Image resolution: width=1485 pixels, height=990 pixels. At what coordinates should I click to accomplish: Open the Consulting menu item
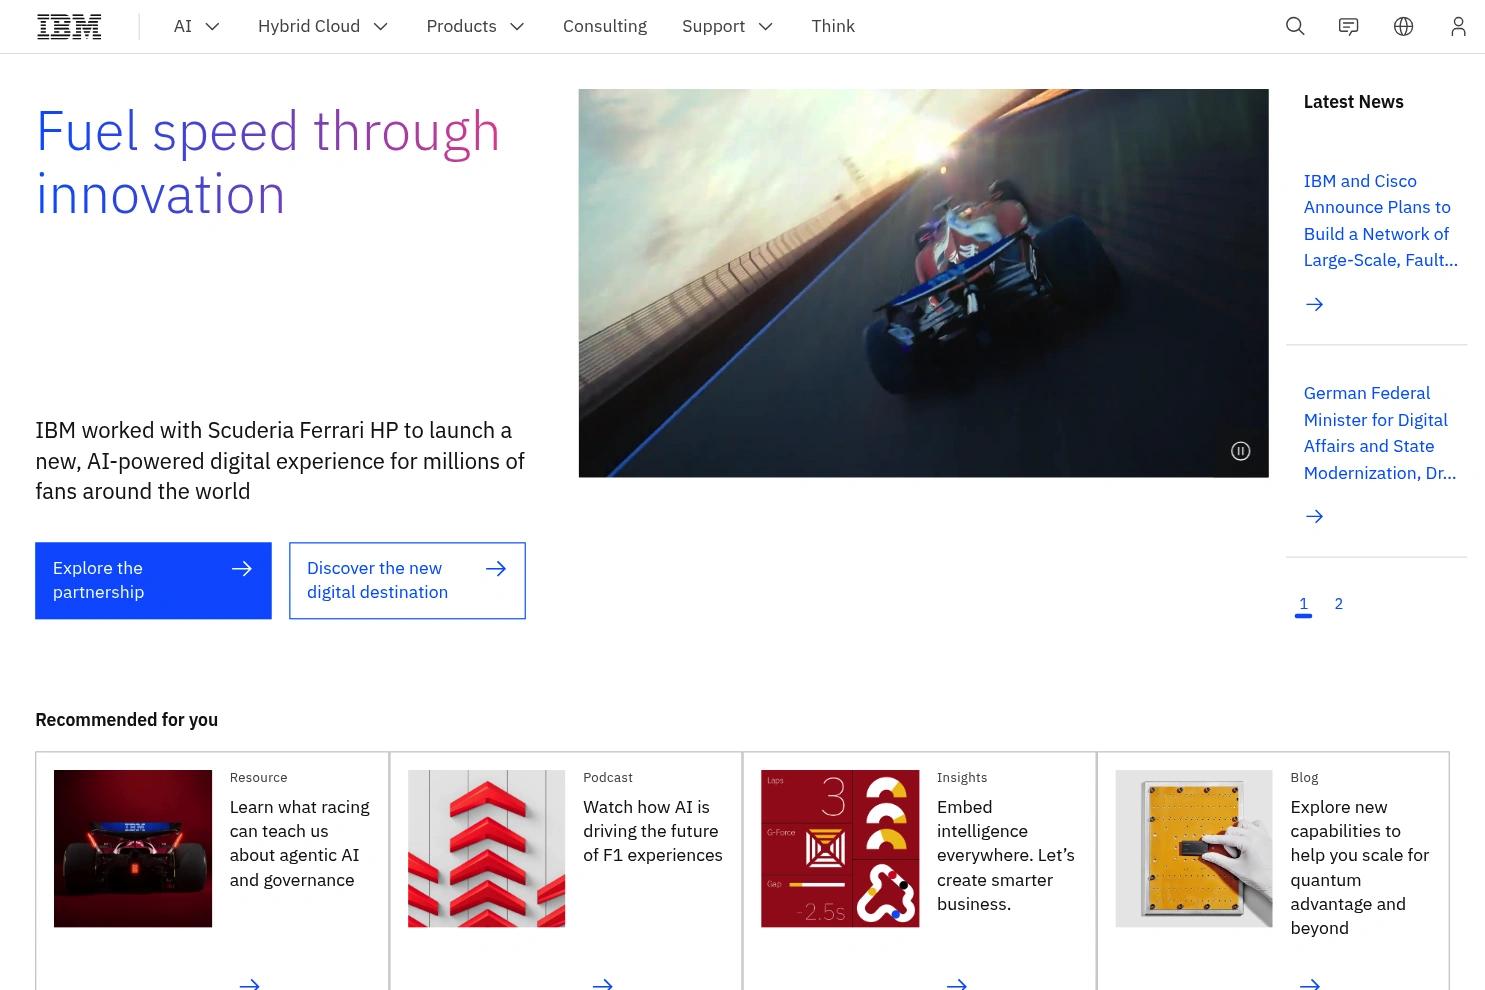click(x=605, y=27)
